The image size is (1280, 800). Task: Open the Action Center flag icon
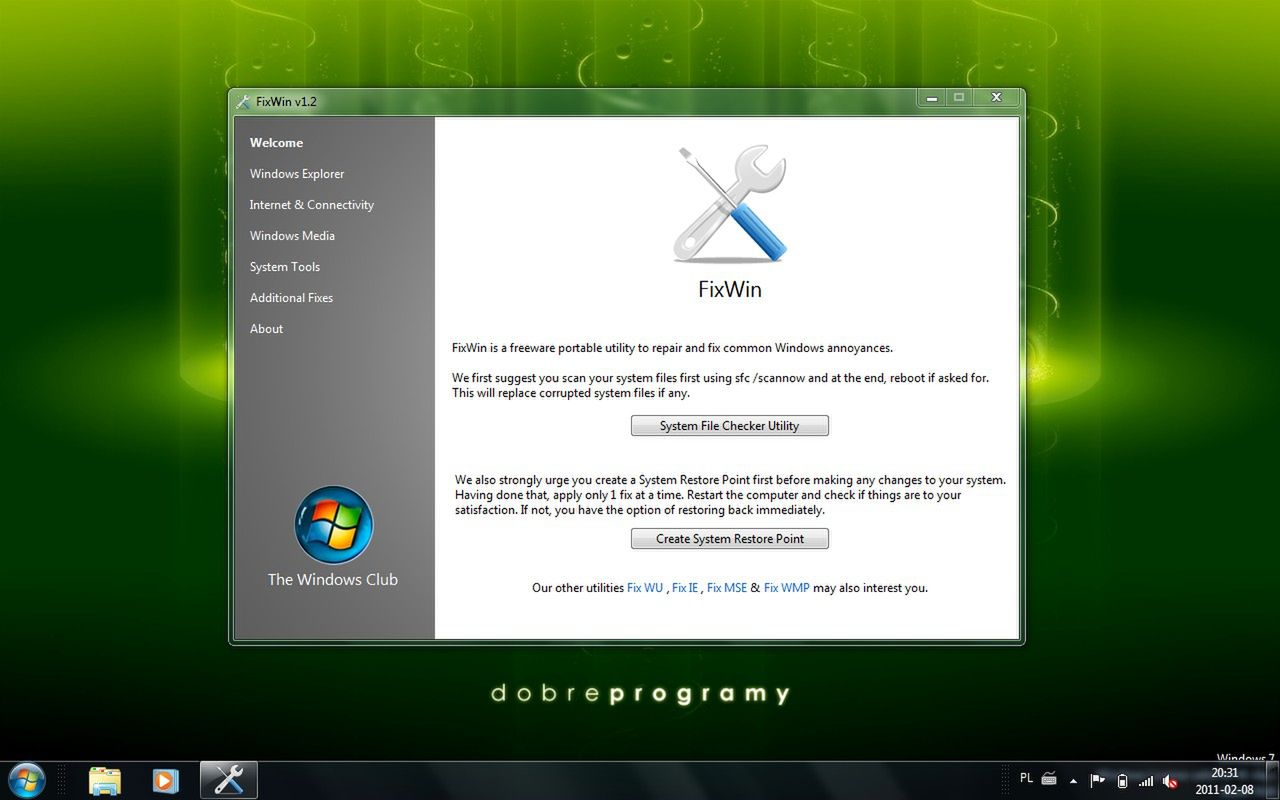pos(1097,781)
